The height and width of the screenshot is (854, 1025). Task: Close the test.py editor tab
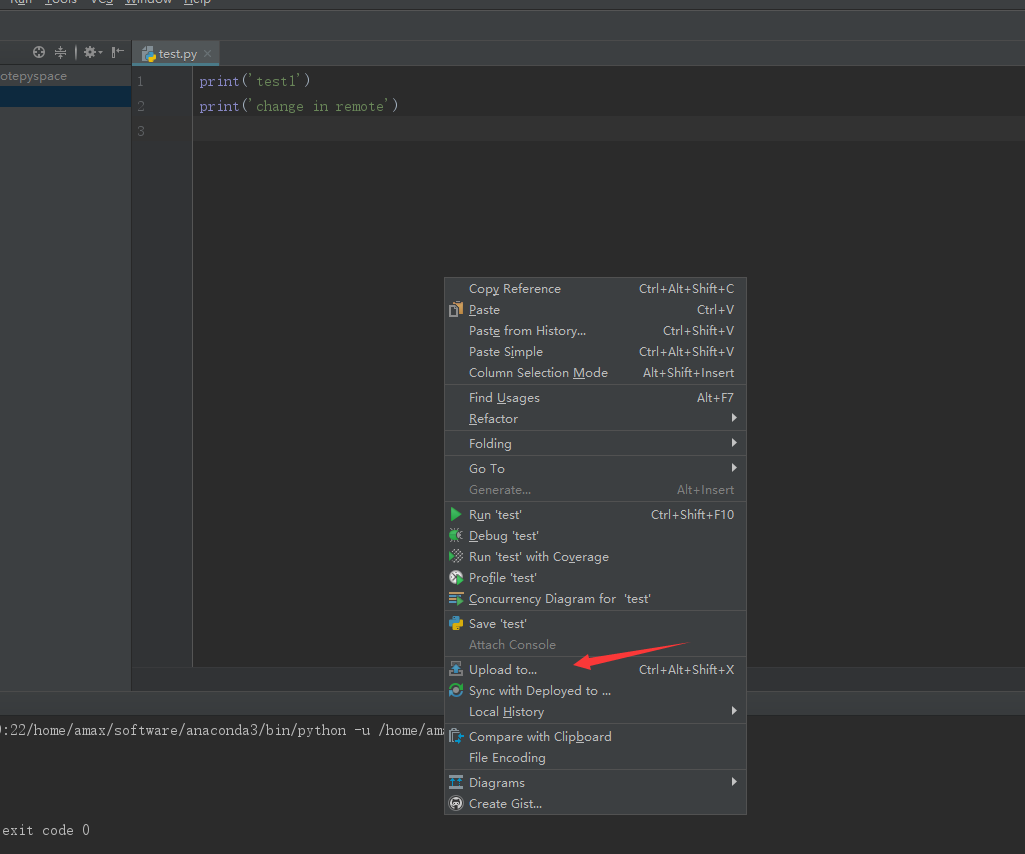click(208, 54)
